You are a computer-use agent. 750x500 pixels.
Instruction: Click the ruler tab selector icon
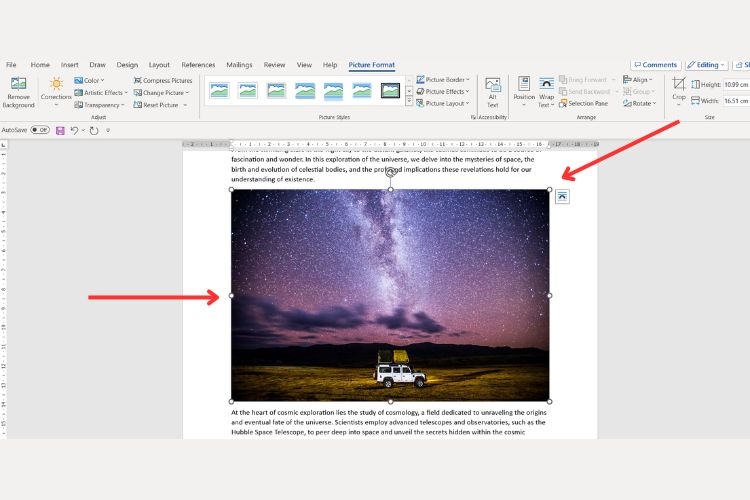coord(4,144)
